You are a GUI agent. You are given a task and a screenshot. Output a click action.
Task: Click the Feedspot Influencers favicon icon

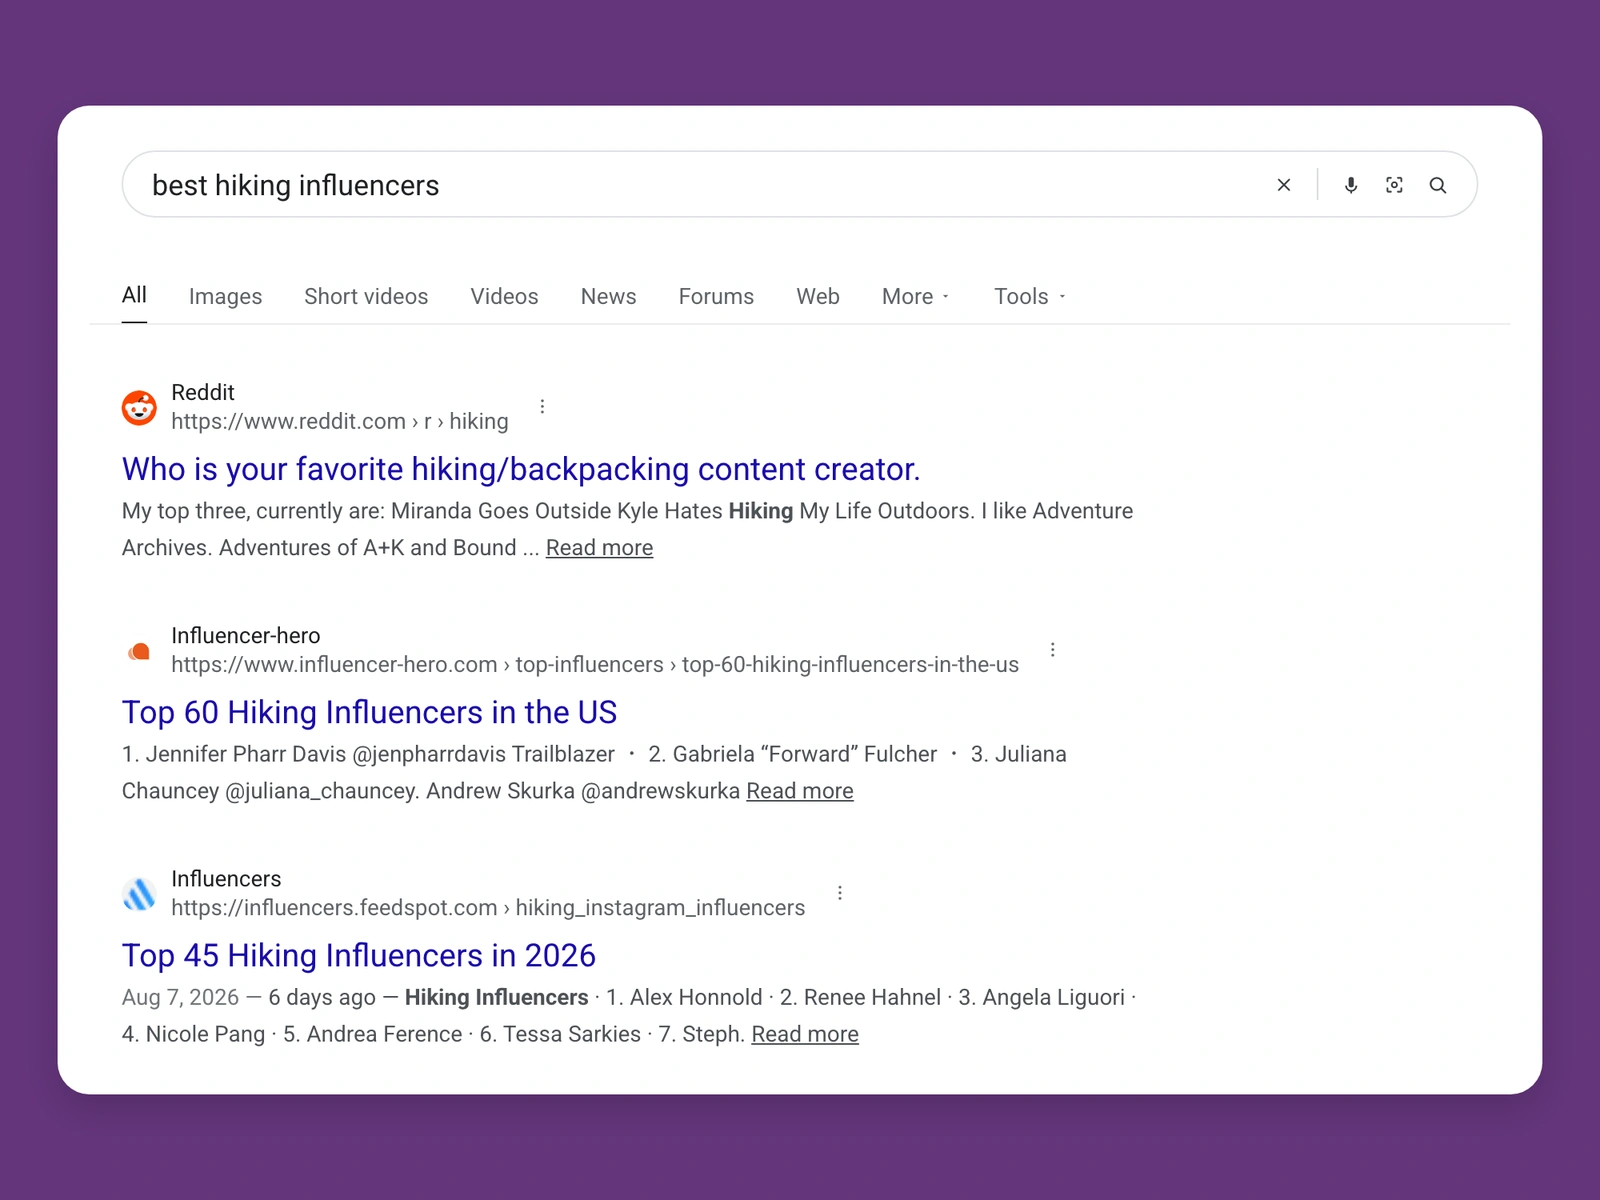(x=139, y=894)
